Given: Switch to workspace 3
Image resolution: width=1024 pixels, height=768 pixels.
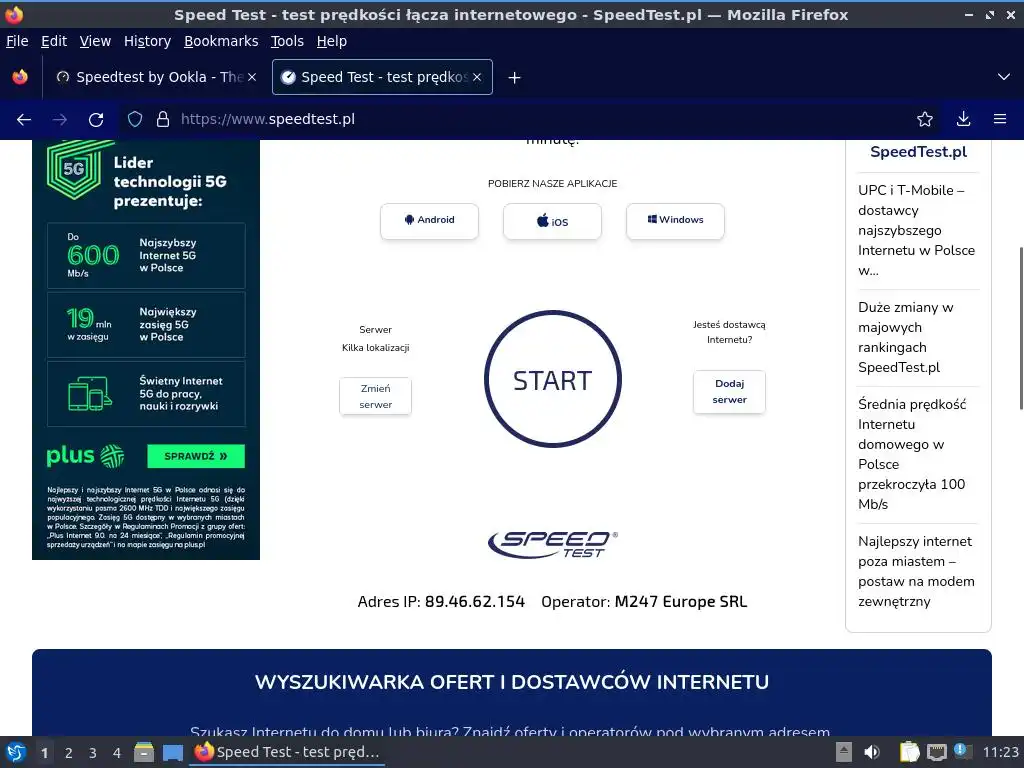Looking at the screenshot, I should coord(93,753).
